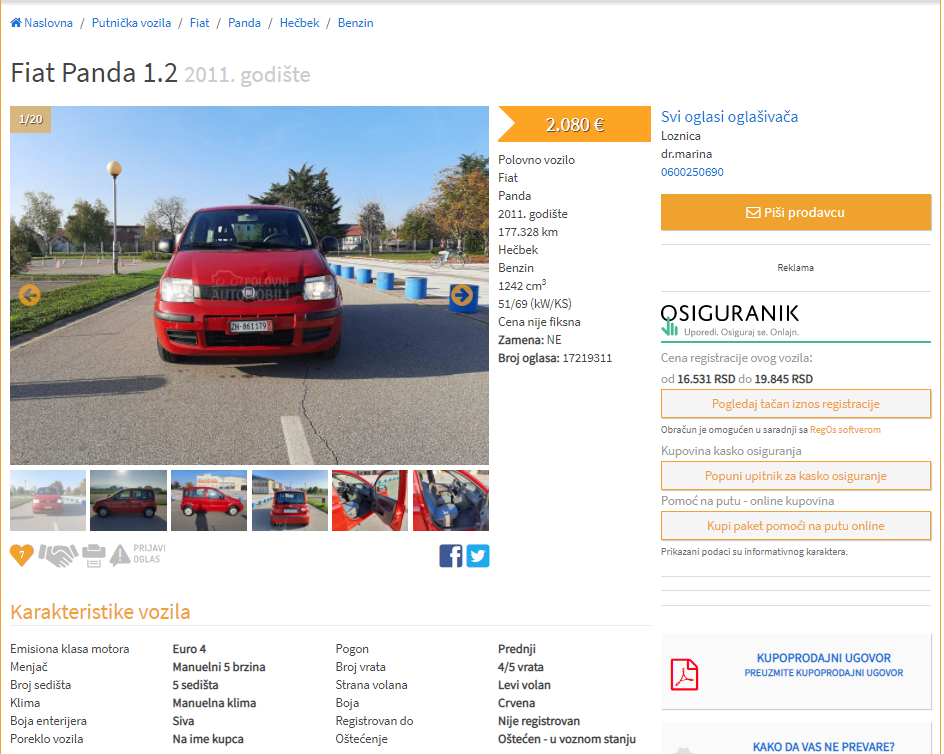Print the ad using printer icon

point(93,555)
